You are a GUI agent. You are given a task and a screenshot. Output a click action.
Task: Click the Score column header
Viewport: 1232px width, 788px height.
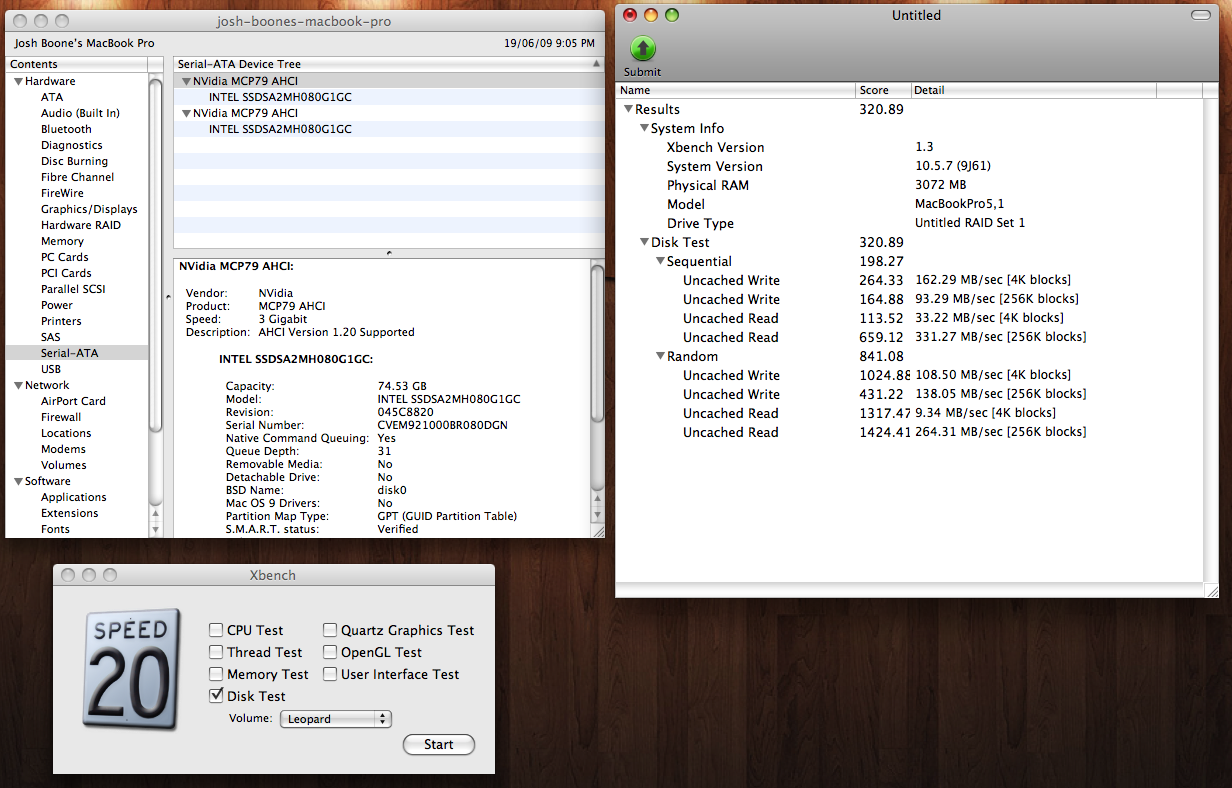[884, 90]
